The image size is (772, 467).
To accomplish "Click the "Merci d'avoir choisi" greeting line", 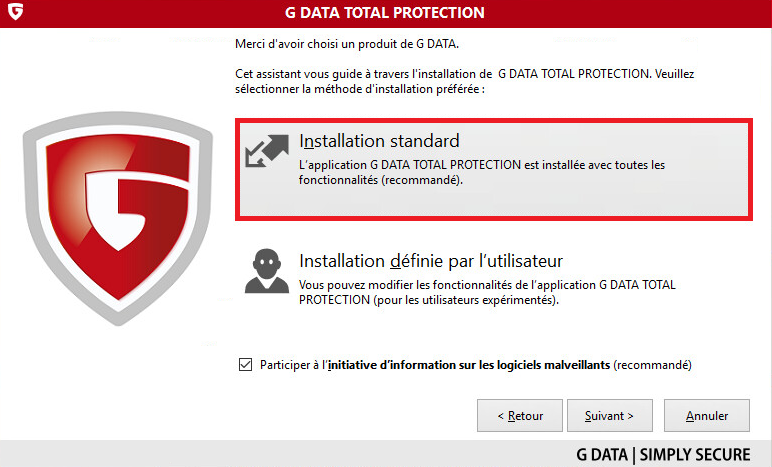I will (347, 44).
